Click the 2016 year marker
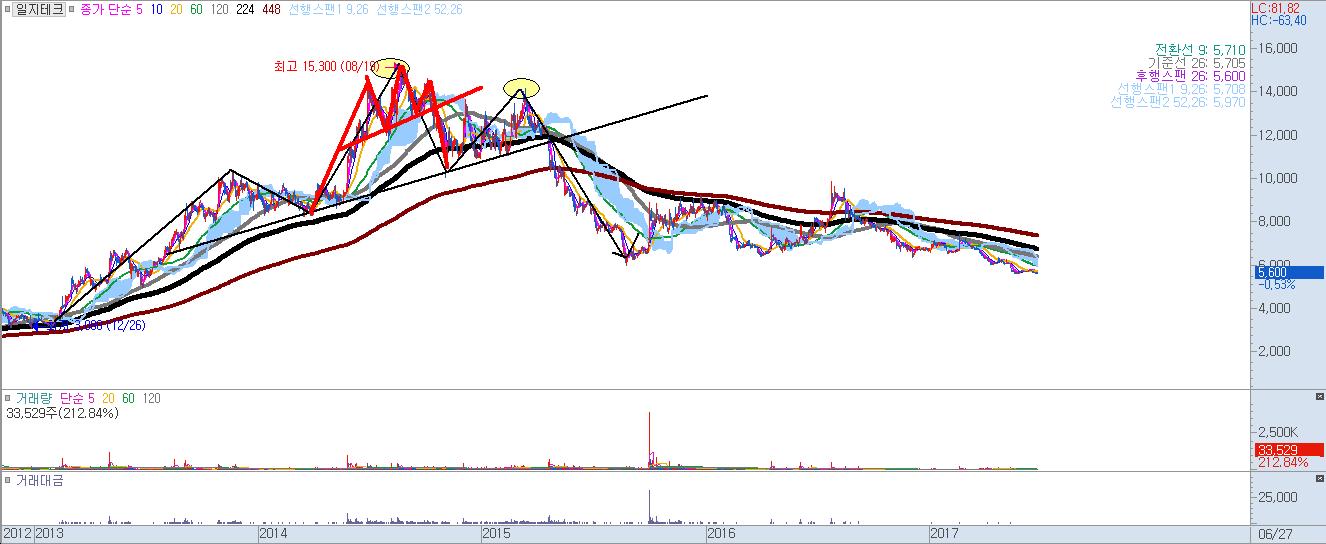1326x544 pixels. tap(720, 534)
